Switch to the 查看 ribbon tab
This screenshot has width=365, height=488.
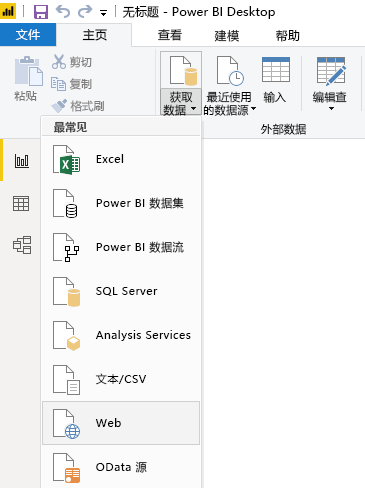click(x=170, y=35)
